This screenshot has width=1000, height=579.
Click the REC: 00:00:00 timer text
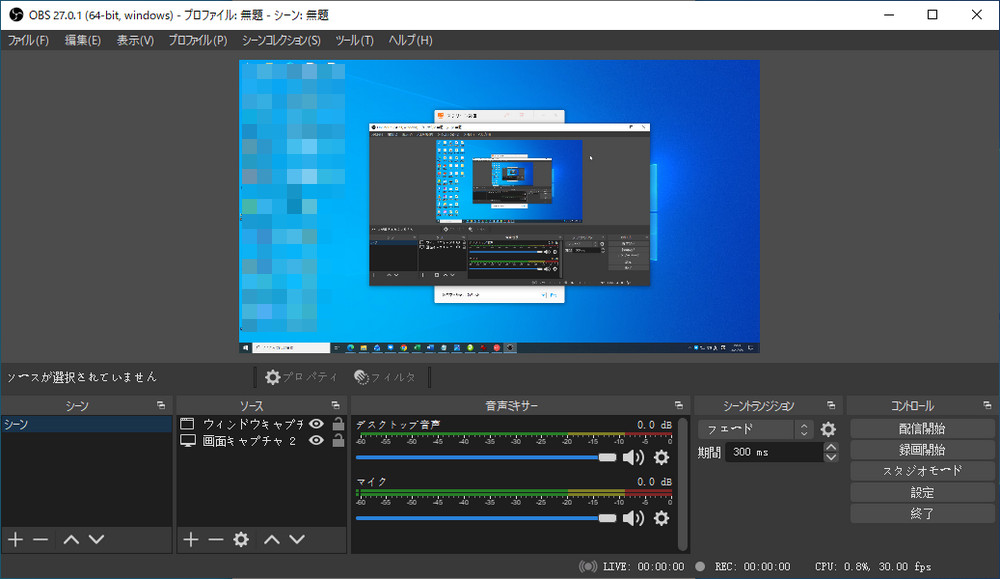coord(753,566)
